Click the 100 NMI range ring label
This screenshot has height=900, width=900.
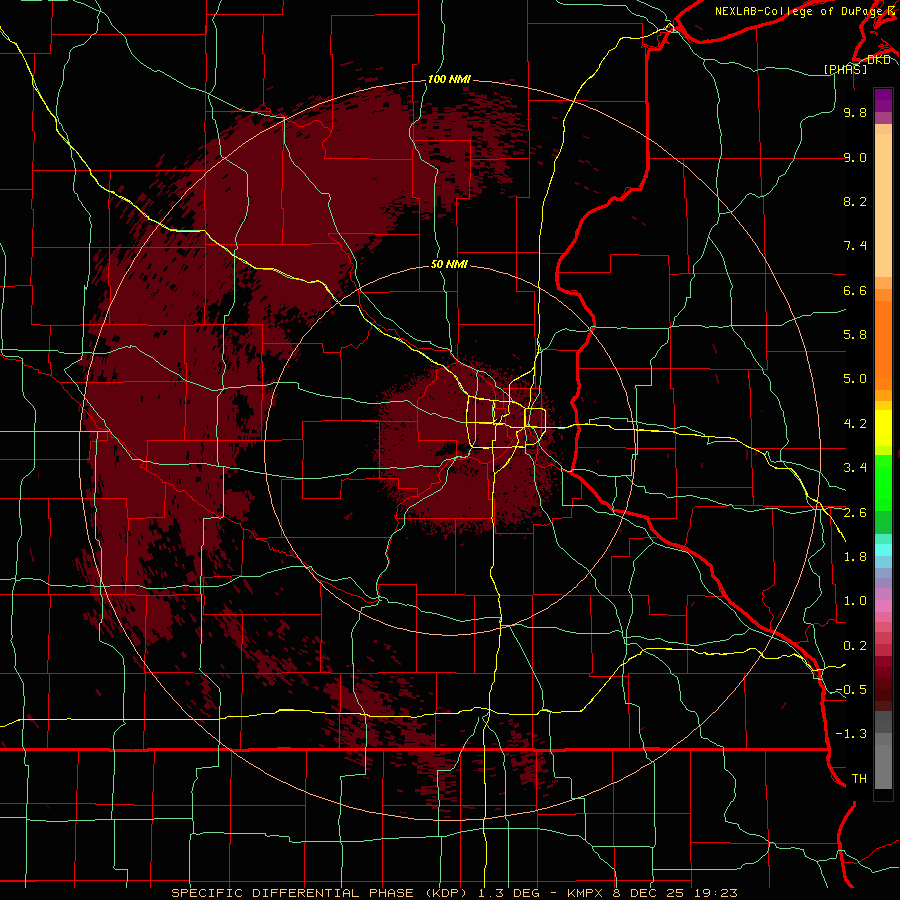click(449, 79)
